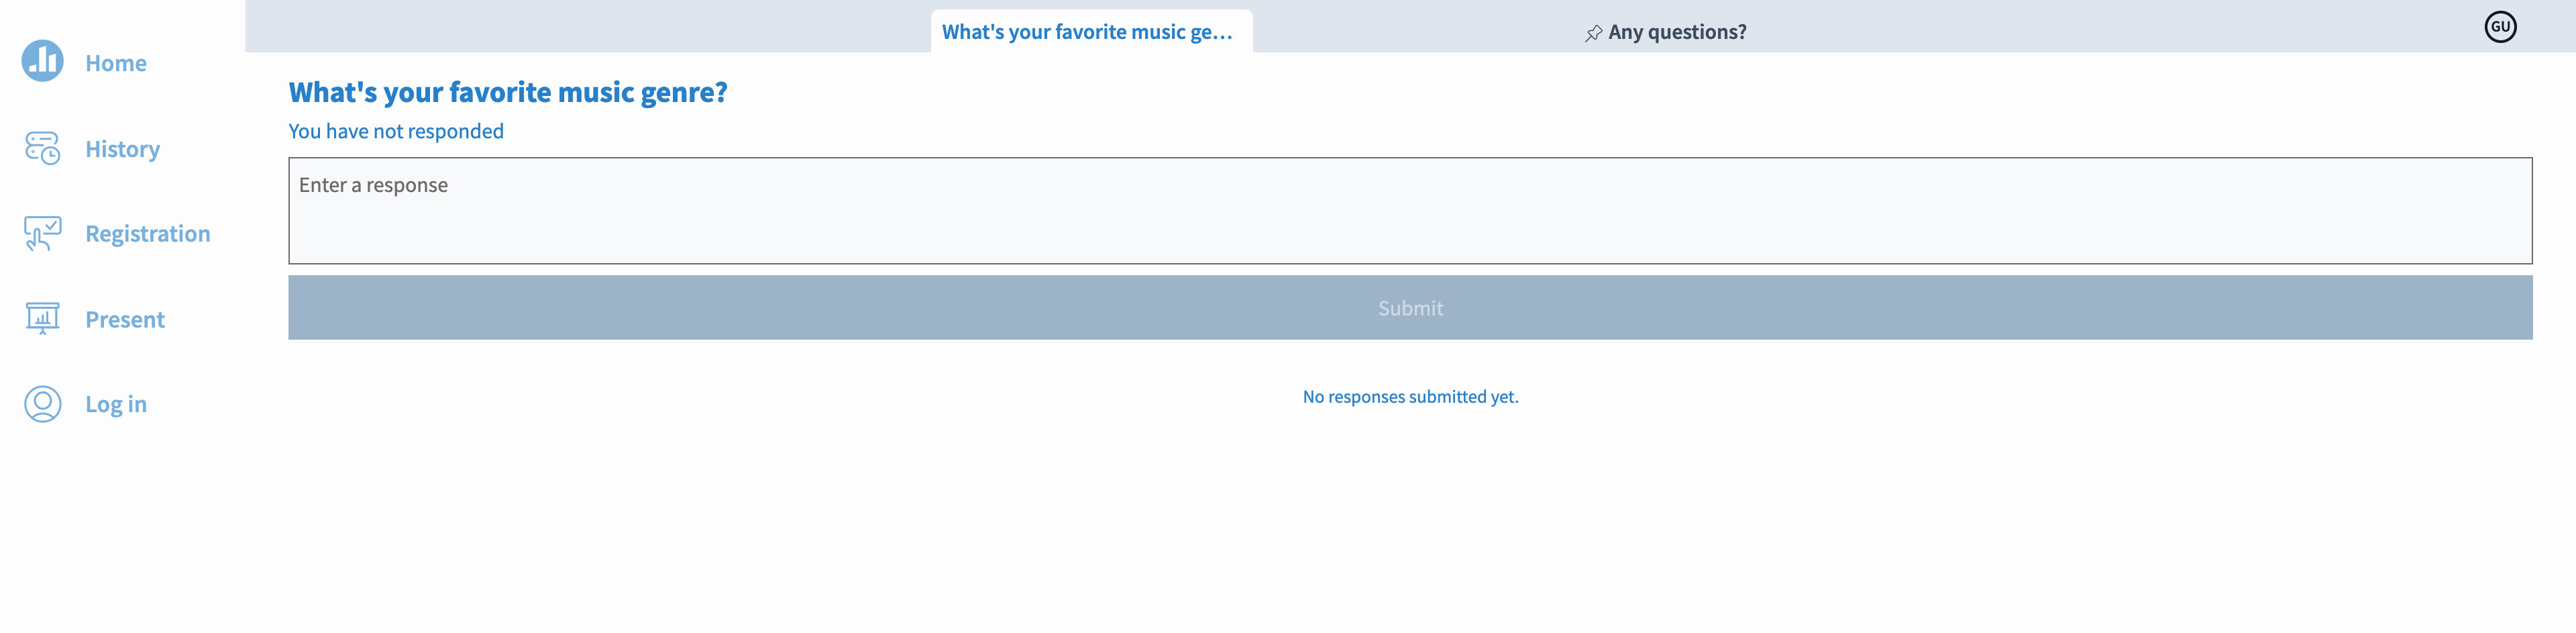Go to the Home link text
Viewport: 2576px width, 633px height.
pyautogui.click(x=116, y=63)
